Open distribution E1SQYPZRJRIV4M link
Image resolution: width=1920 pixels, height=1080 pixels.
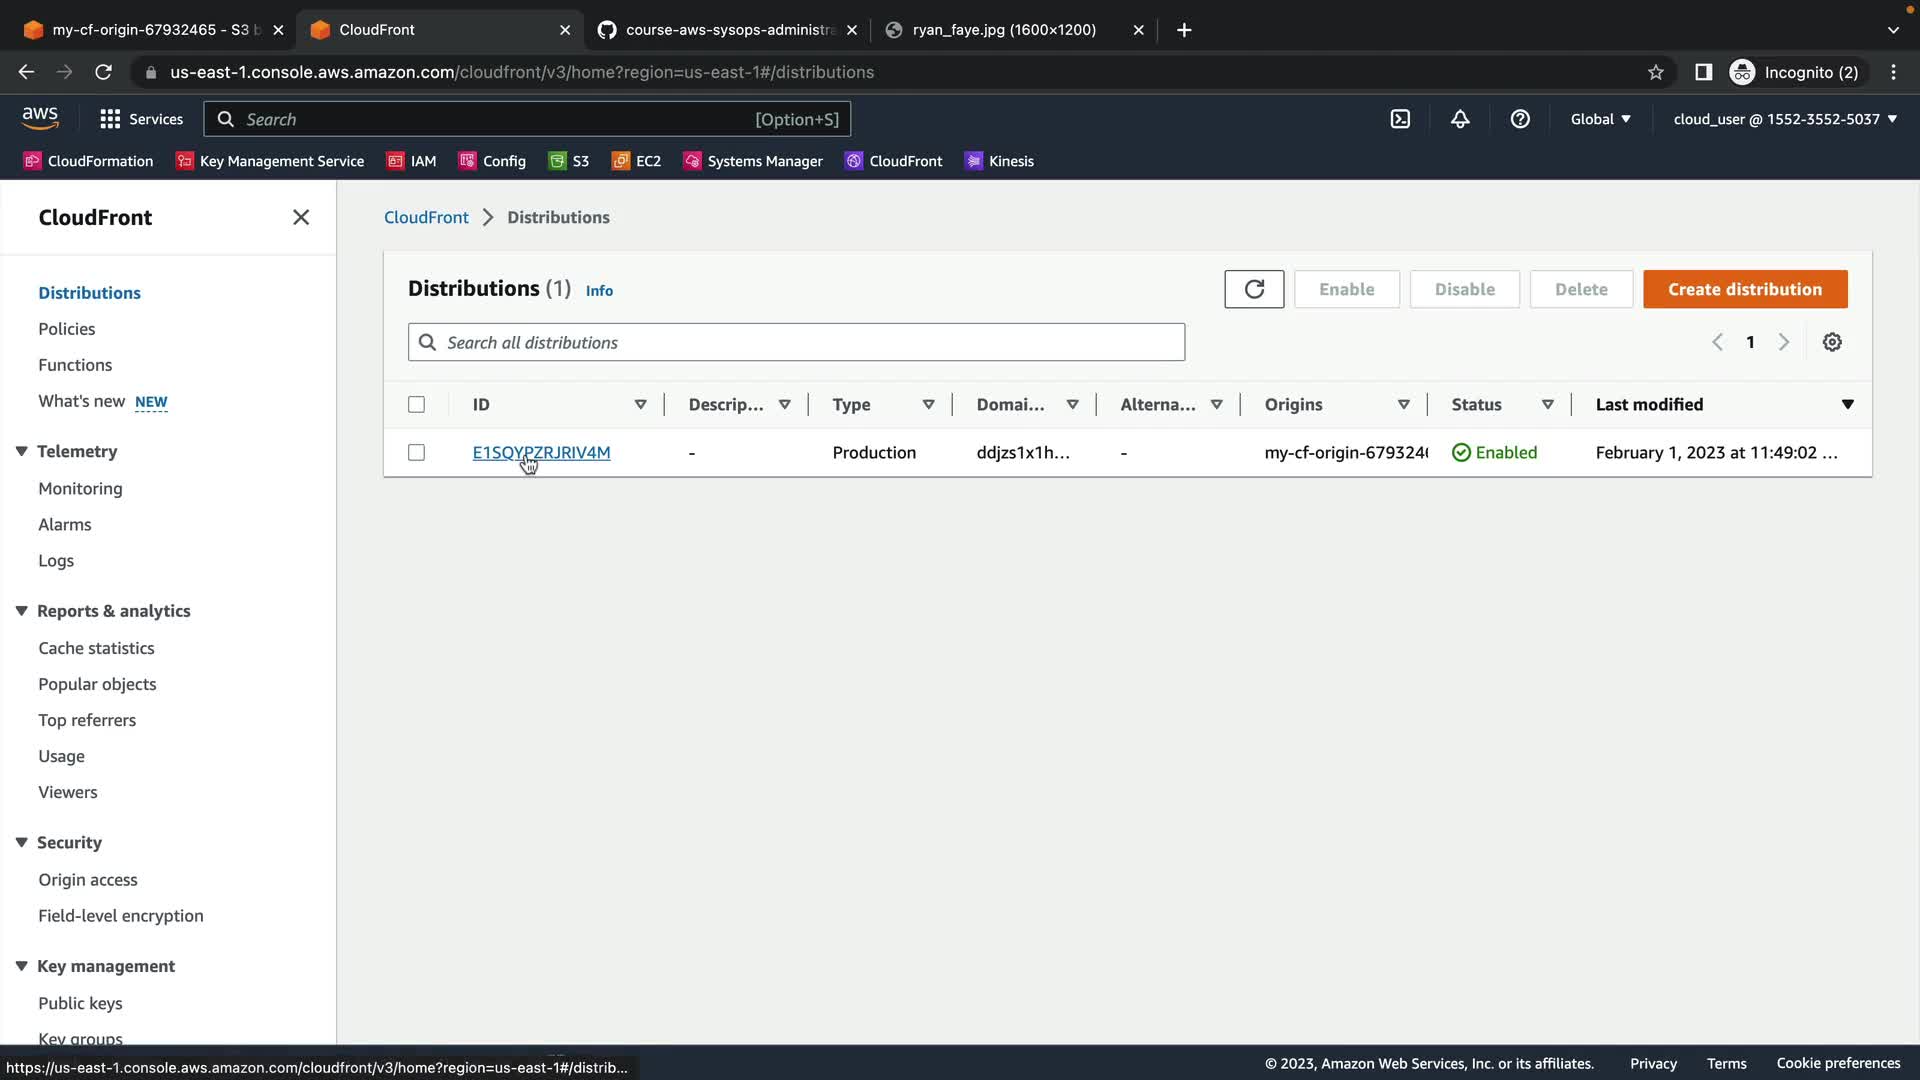coord(541,452)
